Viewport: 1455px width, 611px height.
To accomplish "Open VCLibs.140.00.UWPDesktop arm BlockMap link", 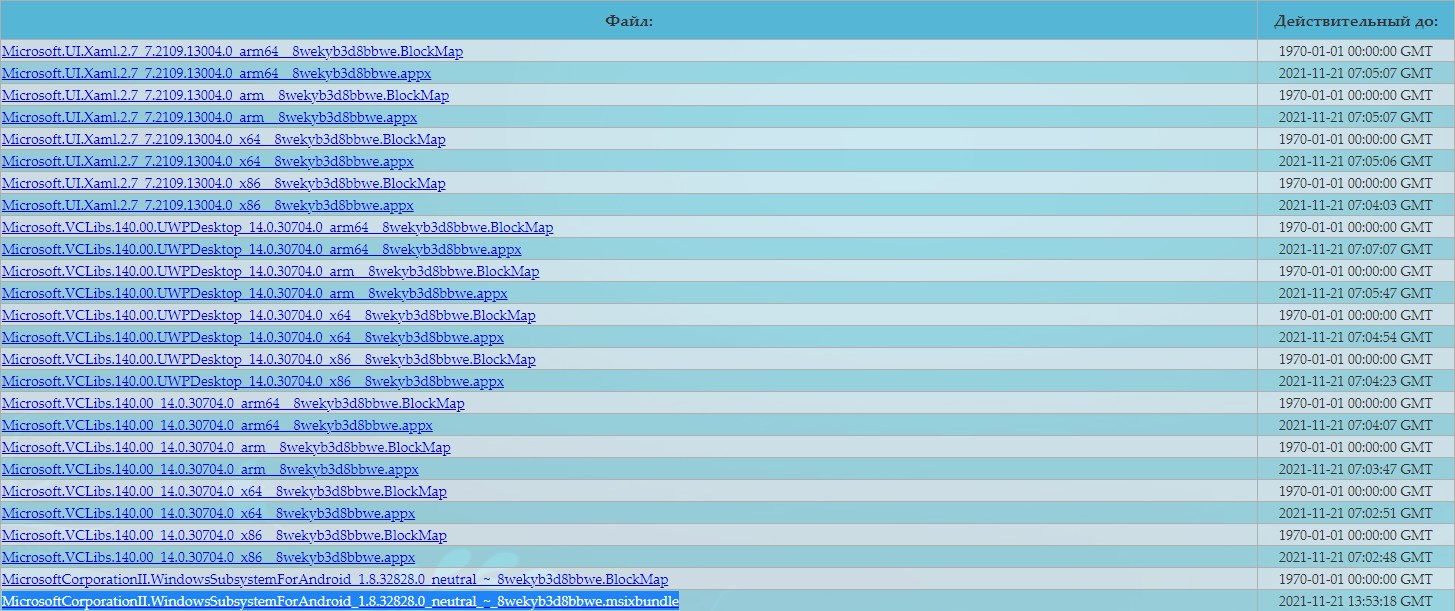I will (x=270, y=271).
